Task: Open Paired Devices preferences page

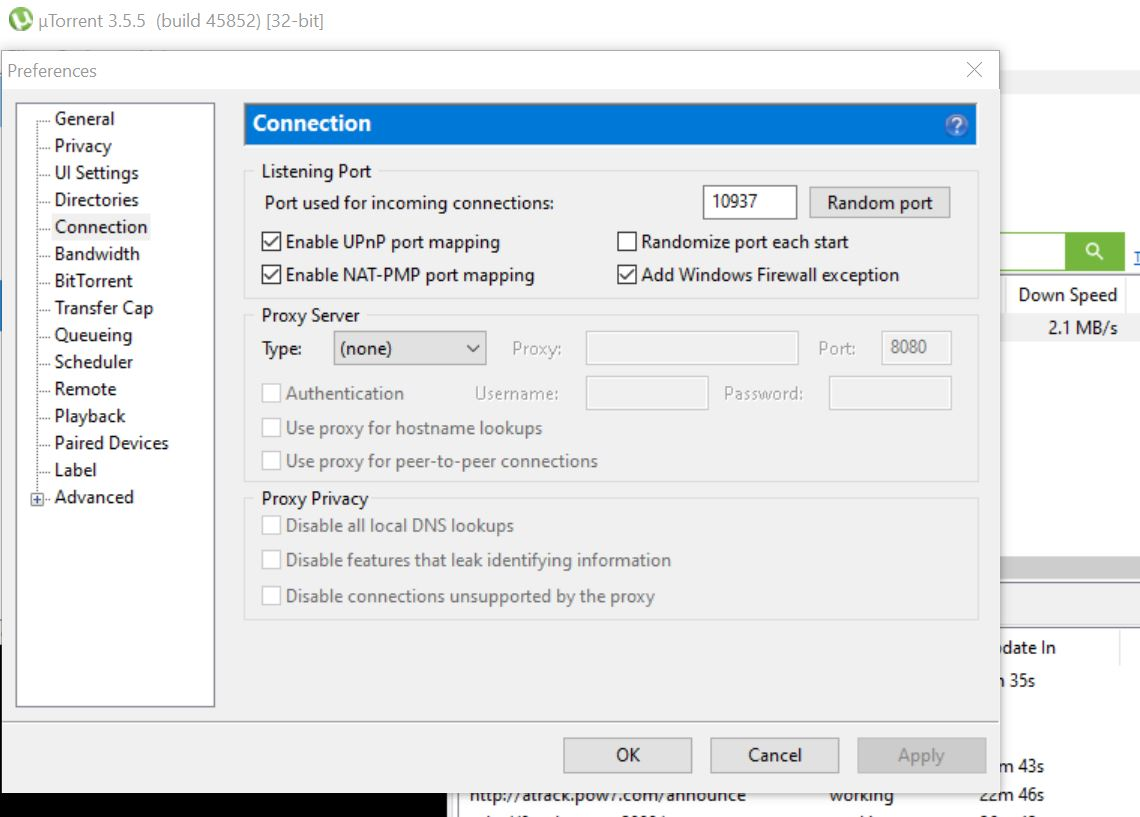Action: click(x=111, y=443)
